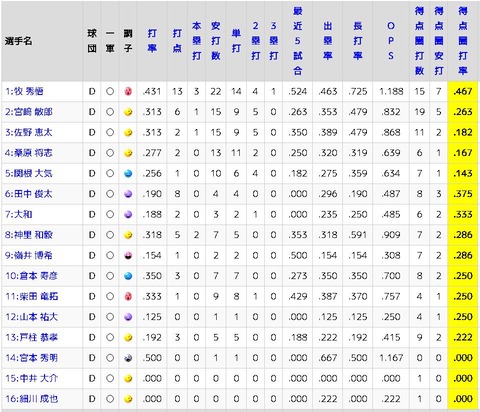Sort by the 安打数 column header
Image resolution: width=480 pixels, height=412 pixels.
pos(216,41)
